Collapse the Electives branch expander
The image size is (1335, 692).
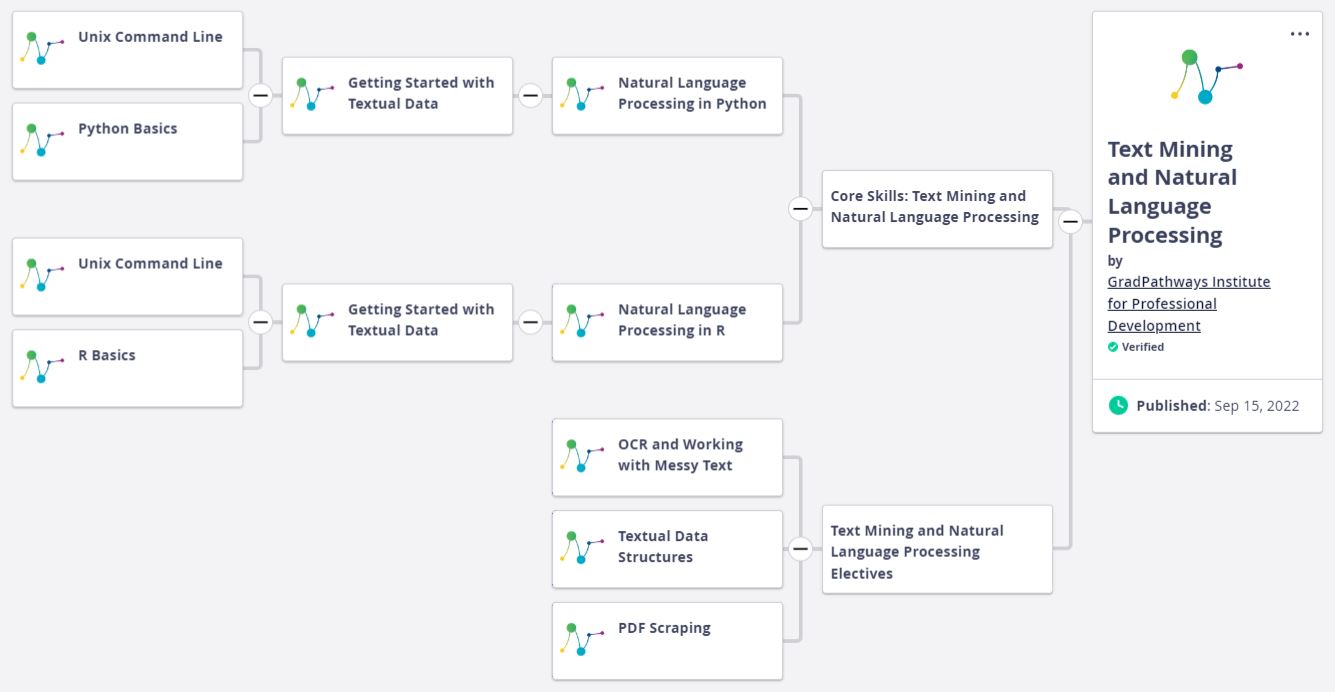(x=800, y=548)
